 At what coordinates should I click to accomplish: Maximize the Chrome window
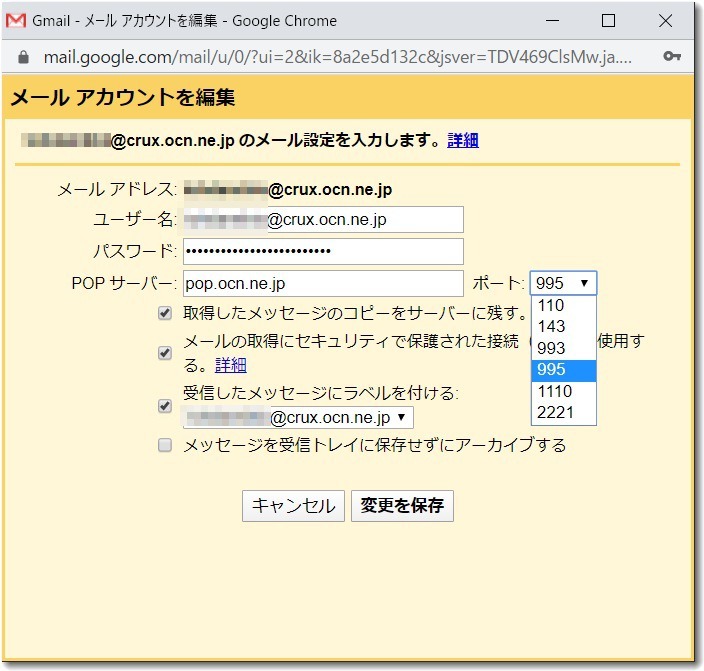(608, 21)
